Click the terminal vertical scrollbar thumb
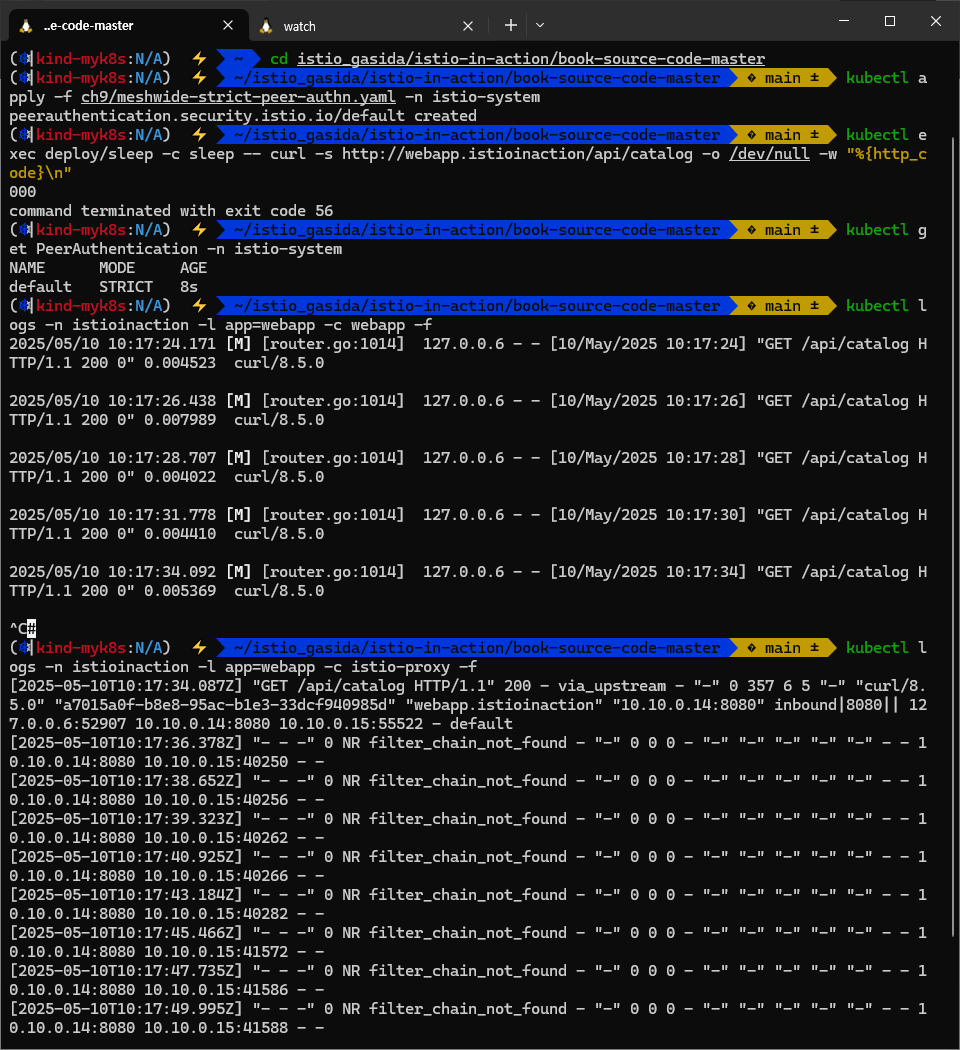 [953, 538]
